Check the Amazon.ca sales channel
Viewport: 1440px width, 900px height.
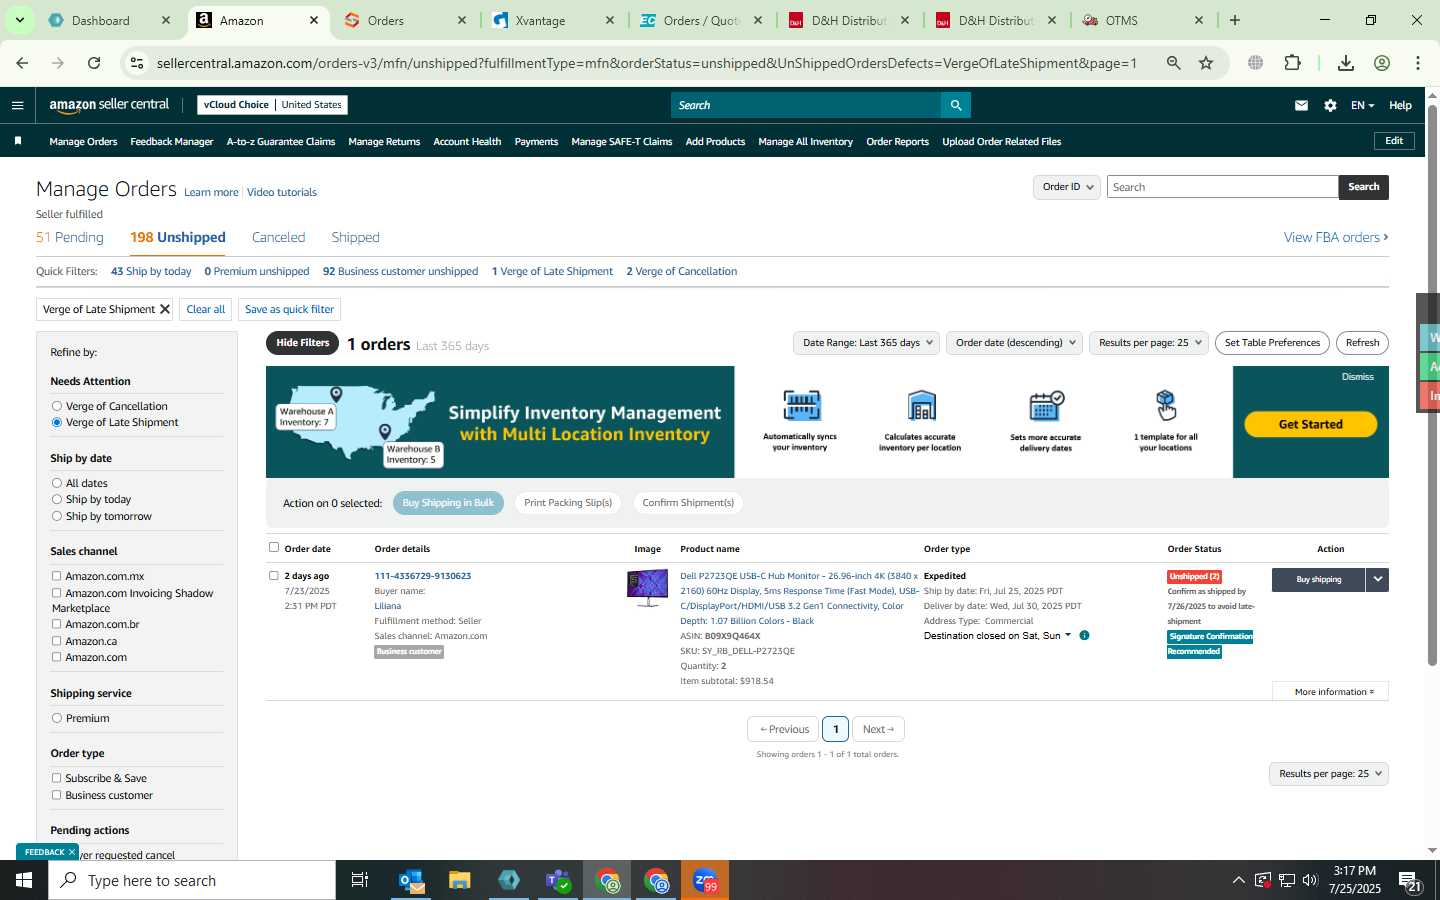[57, 641]
